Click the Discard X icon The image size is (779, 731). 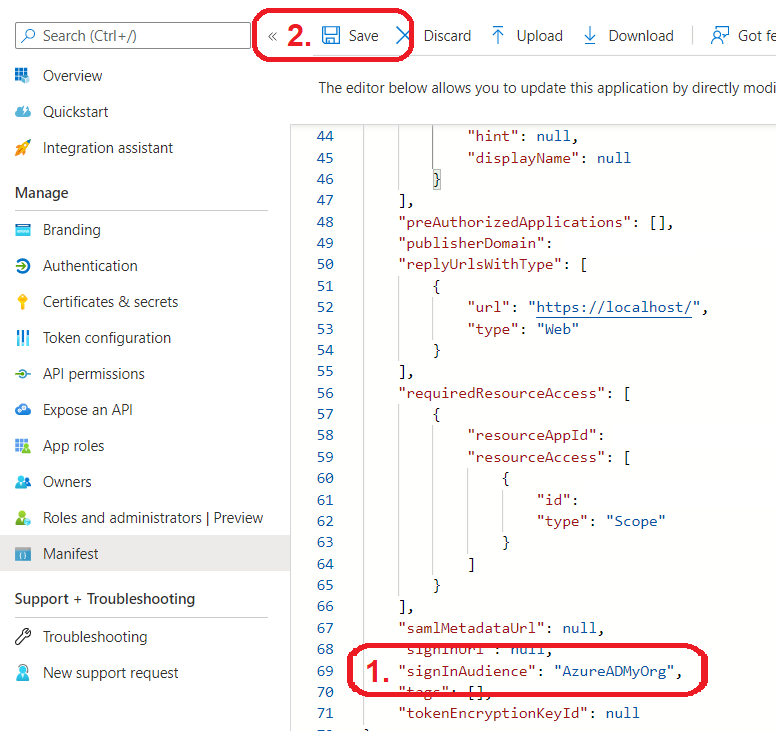pyautogui.click(x=403, y=36)
